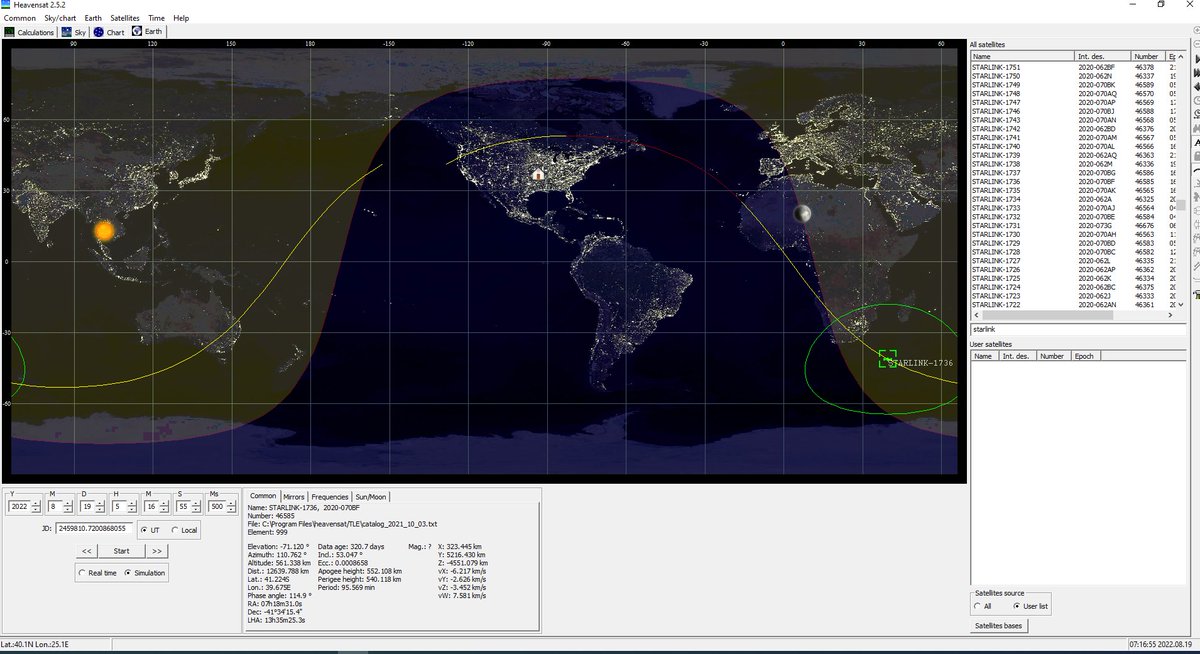Select the Earth map tab

coord(147,32)
